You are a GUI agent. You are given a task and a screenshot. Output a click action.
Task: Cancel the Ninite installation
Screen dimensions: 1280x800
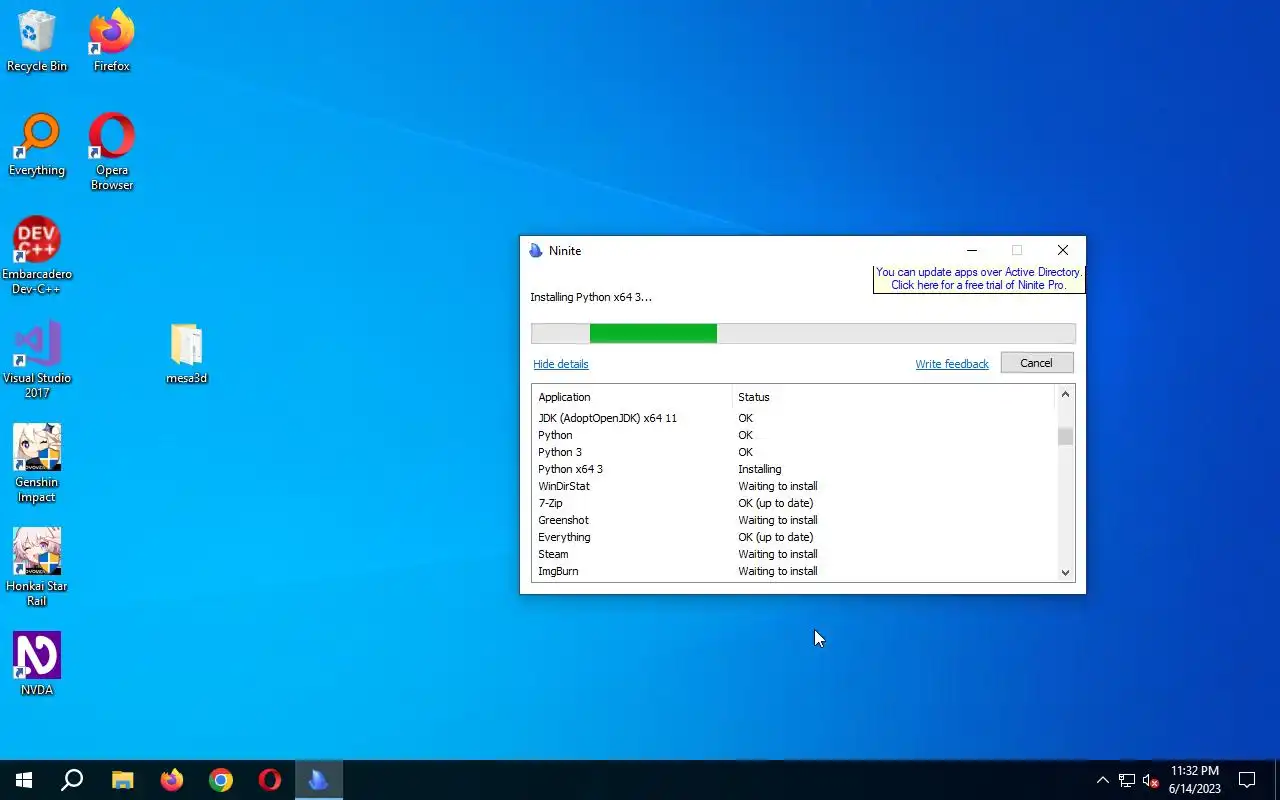click(1036, 363)
